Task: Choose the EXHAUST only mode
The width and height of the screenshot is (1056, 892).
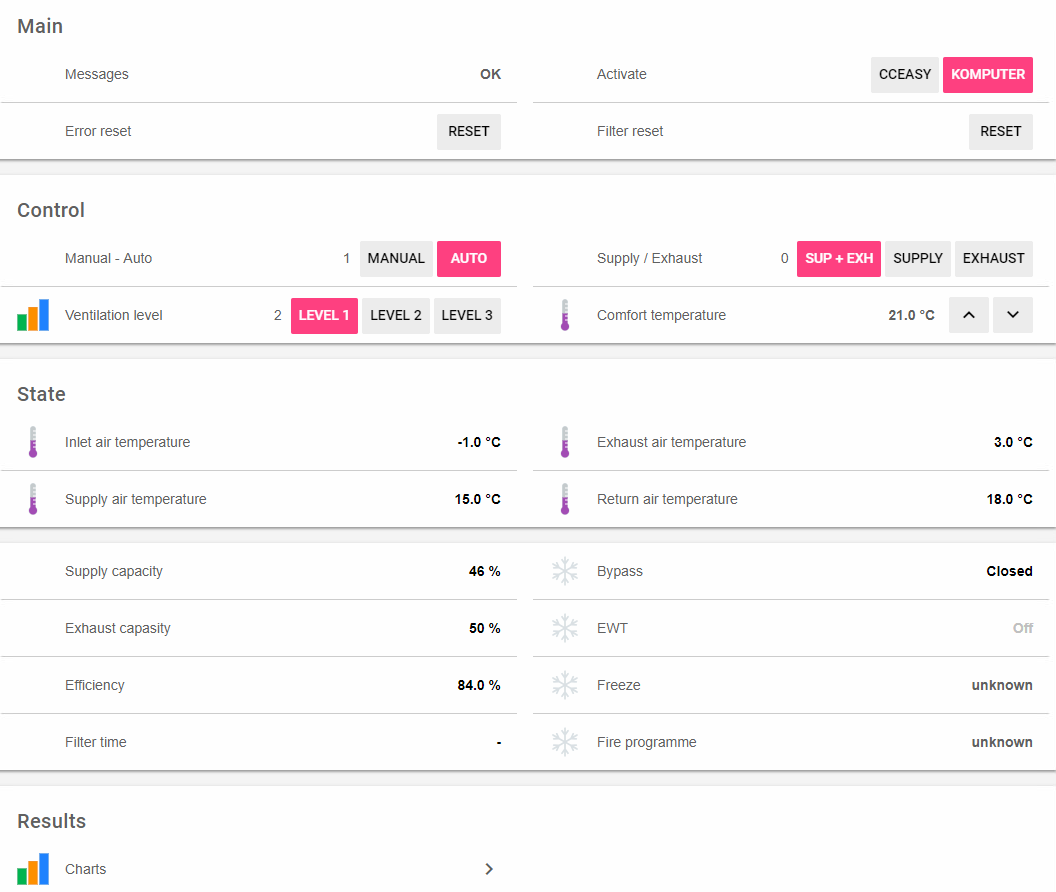Action: (x=993, y=259)
